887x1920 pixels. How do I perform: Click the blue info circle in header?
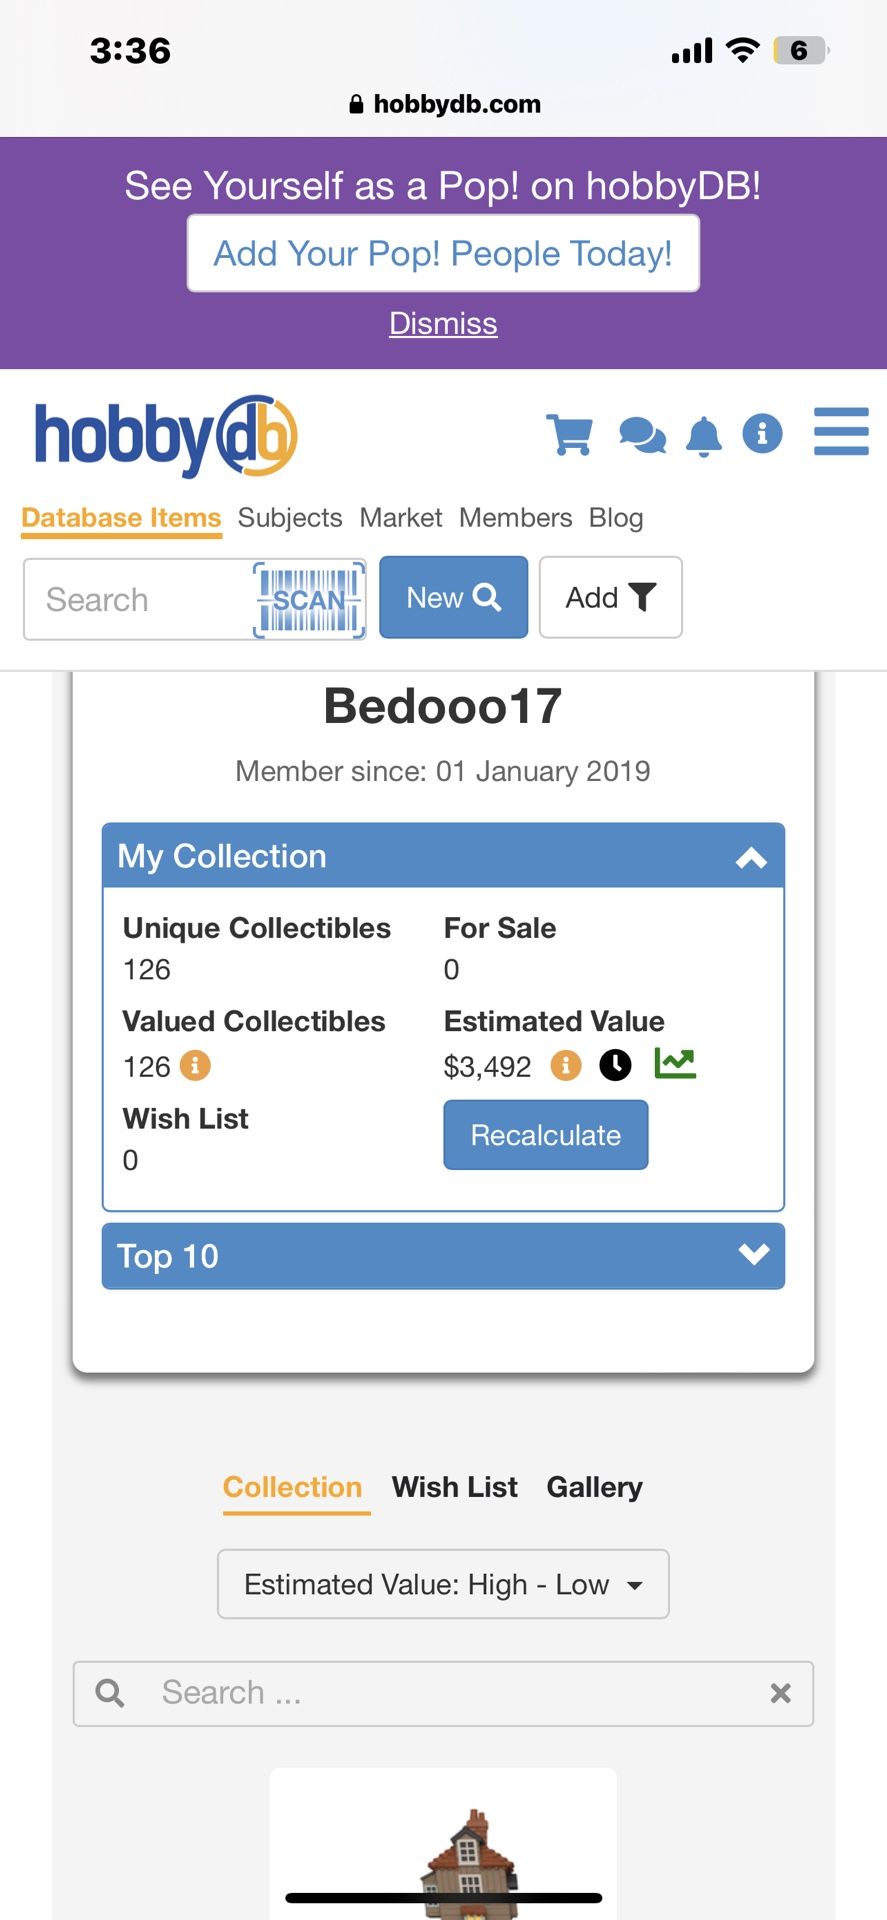coord(762,433)
